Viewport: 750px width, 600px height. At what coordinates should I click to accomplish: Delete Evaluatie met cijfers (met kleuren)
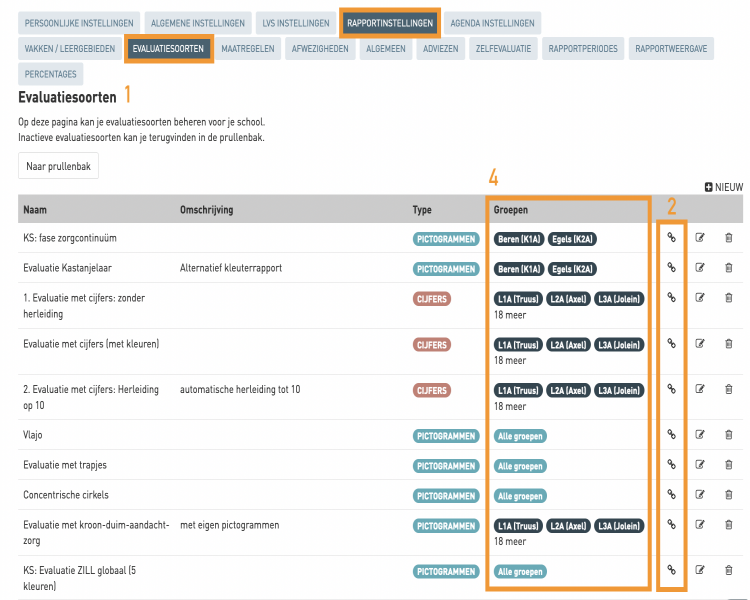pyautogui.click(x=728, y=343)
